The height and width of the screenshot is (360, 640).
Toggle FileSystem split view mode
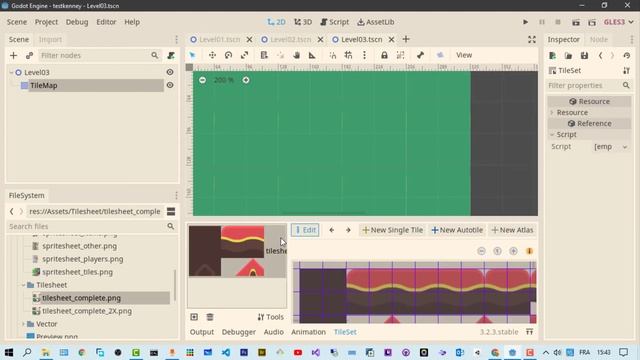[x=171, y=211]
